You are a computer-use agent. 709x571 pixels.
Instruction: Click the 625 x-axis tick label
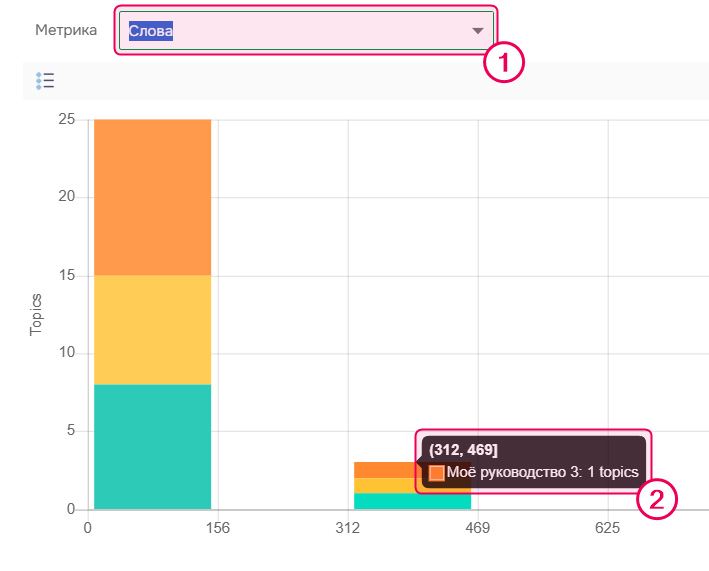(x=607, y=528)
